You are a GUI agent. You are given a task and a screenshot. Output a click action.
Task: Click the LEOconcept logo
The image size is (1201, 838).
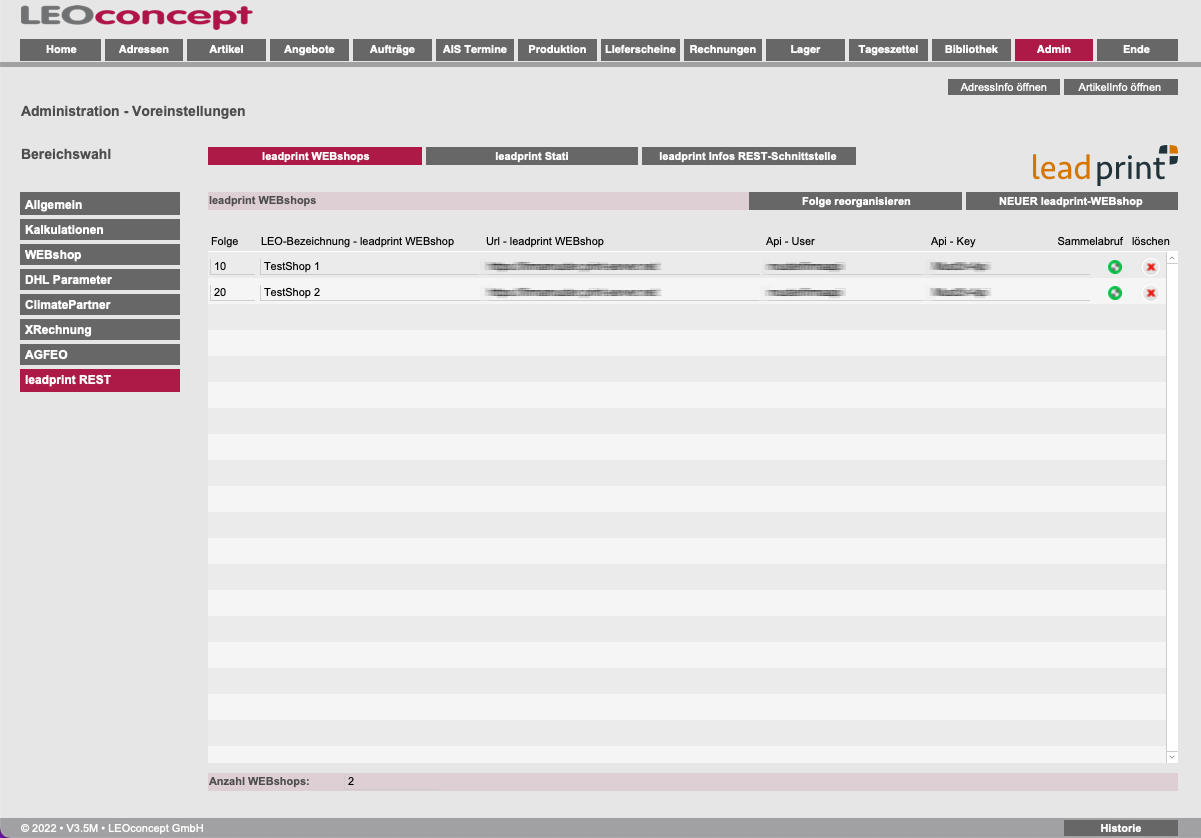tap(136, 16)
